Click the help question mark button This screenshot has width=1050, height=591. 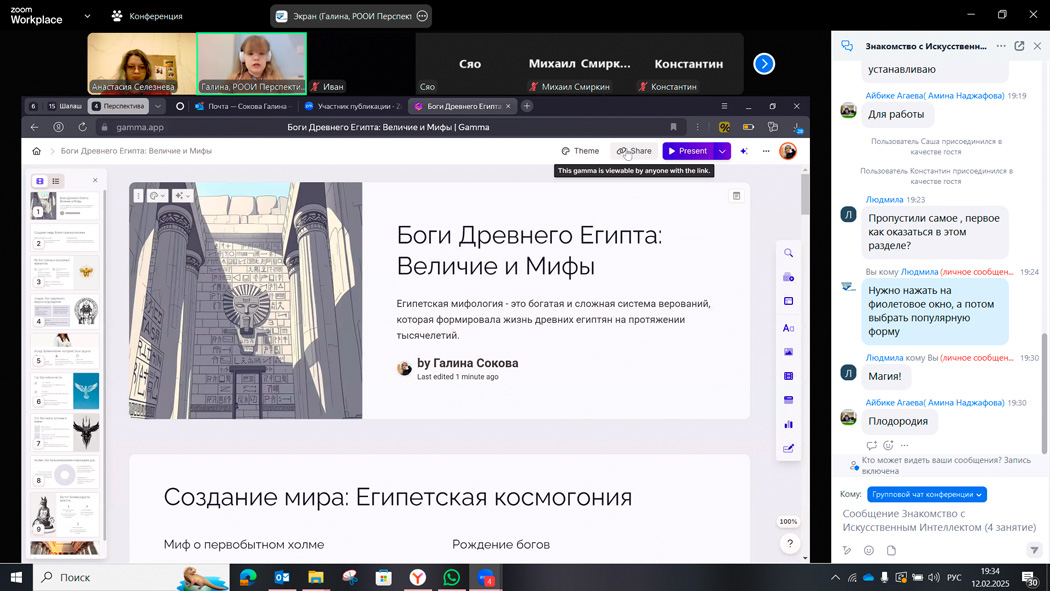pos(790,543)
